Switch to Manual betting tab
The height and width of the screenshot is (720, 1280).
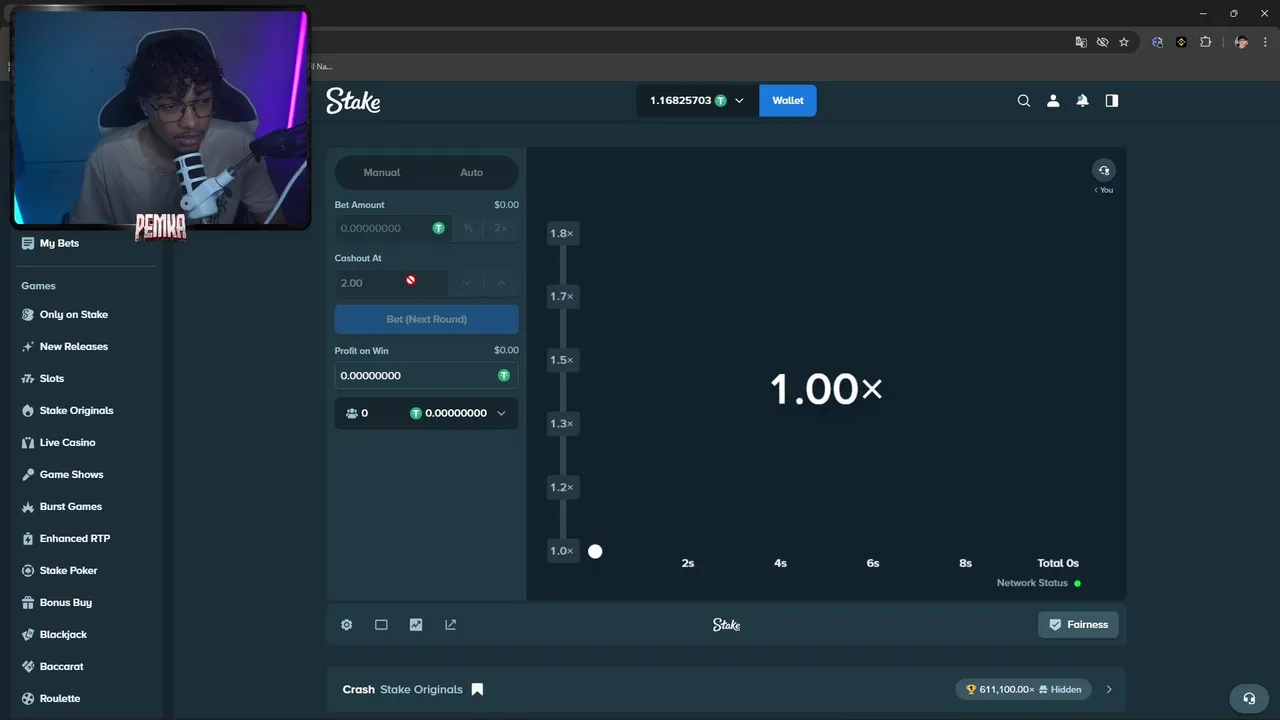[382, 172]
